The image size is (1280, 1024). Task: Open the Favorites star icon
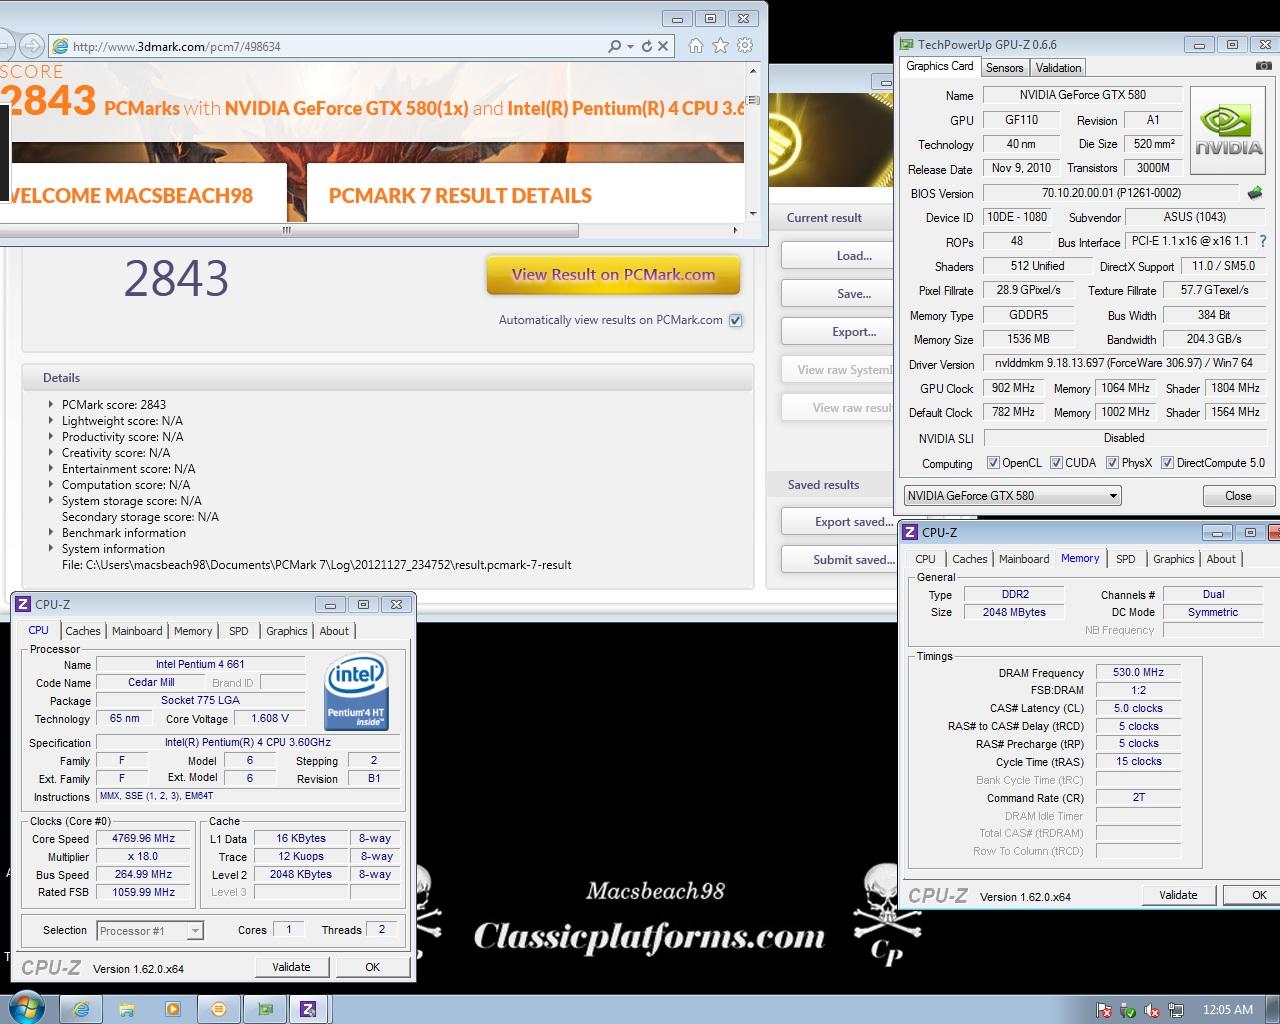pyautogui.click(x=720, y=46)
